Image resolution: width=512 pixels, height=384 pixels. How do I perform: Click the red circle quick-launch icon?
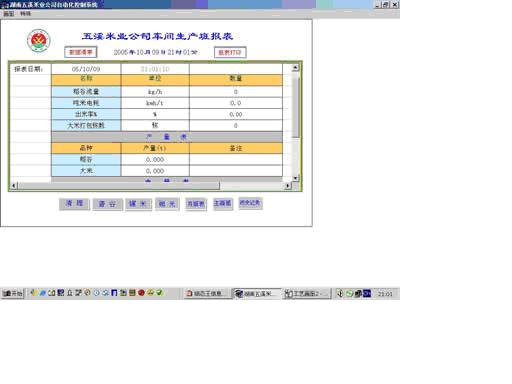141,293
